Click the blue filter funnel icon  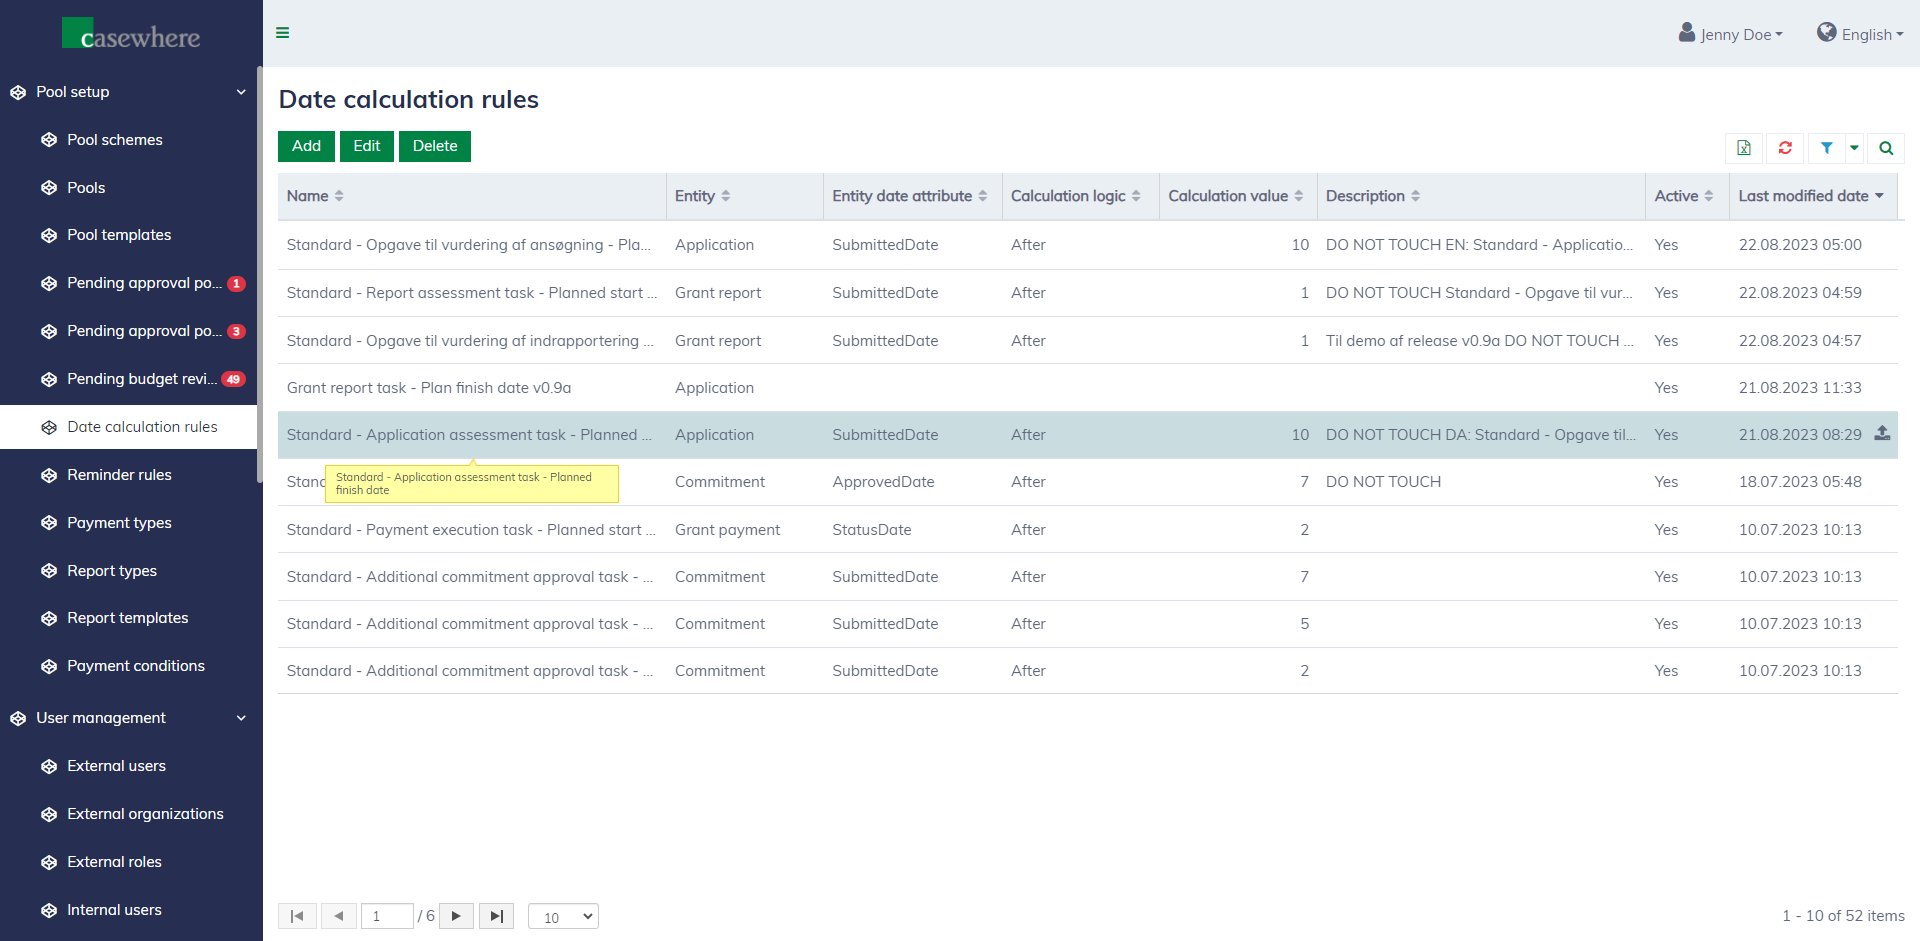[x=1826, y=148]
